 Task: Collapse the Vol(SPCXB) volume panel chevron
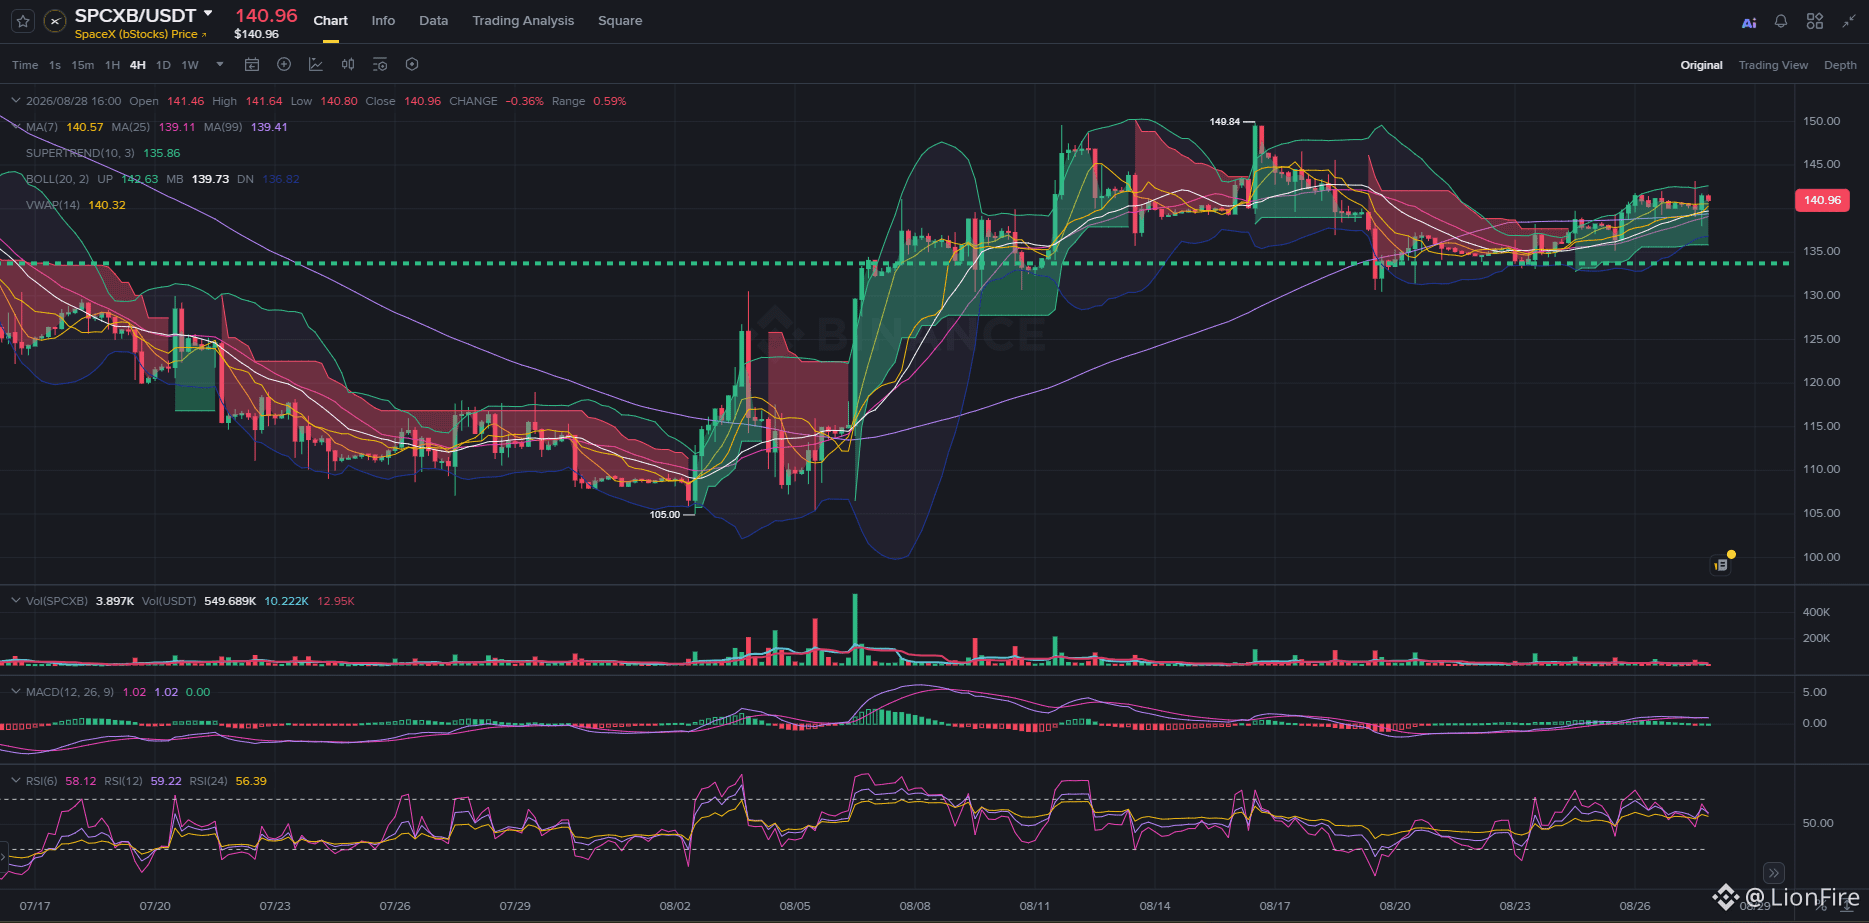tap(15, 601)
